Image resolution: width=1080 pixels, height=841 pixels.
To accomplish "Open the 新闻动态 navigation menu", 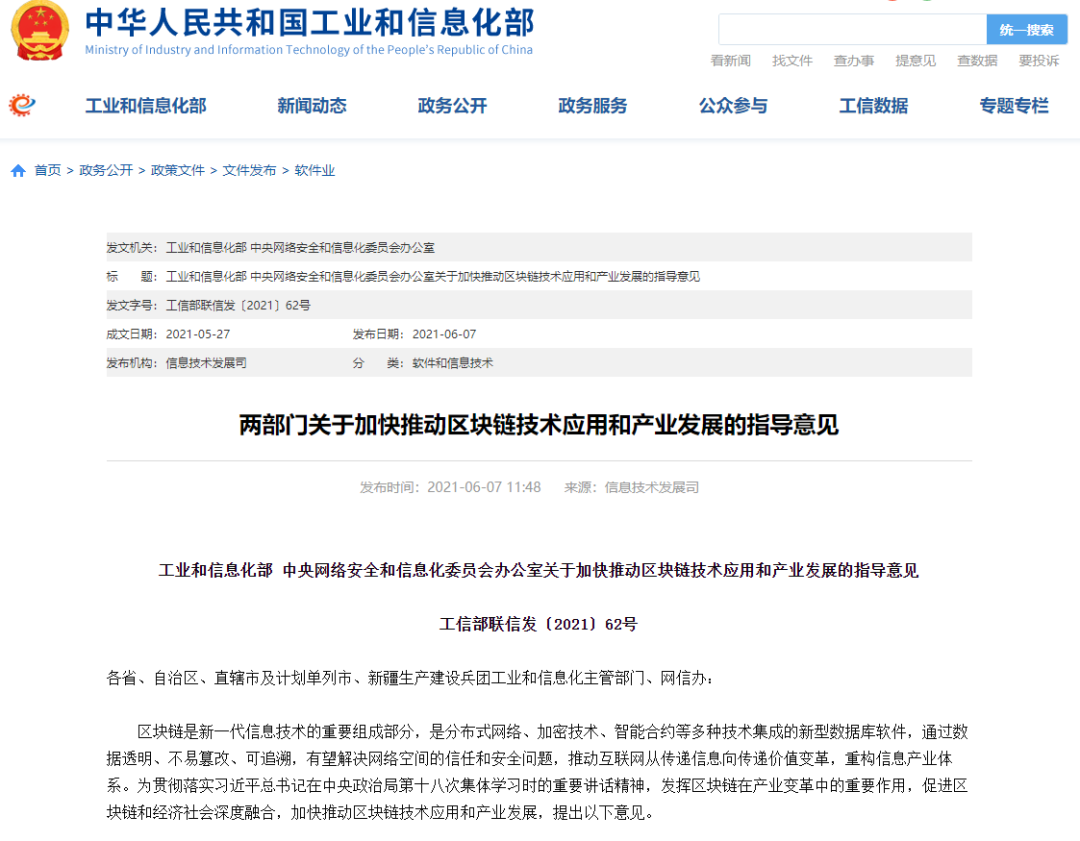I will pyautogui.click(x=311, y=104).
